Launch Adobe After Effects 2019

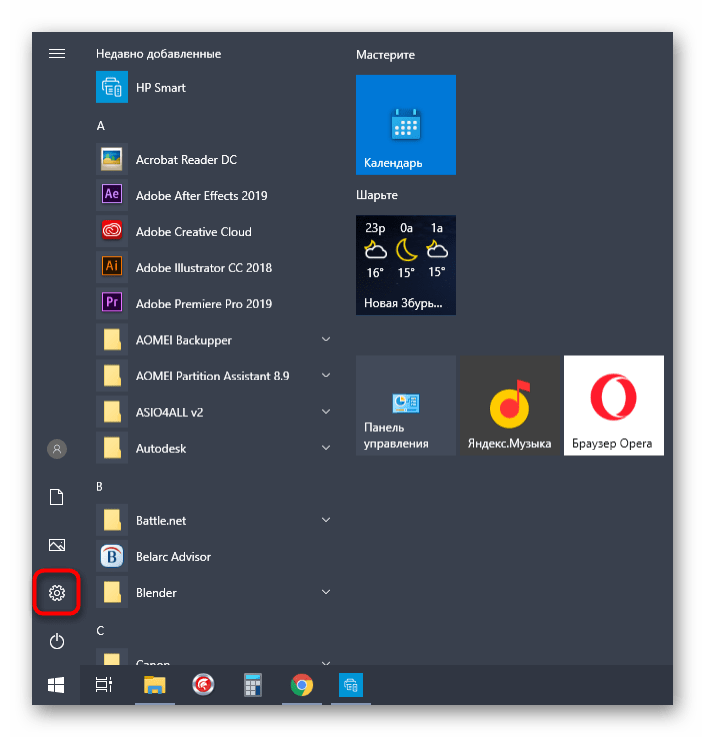pos(201,195)
